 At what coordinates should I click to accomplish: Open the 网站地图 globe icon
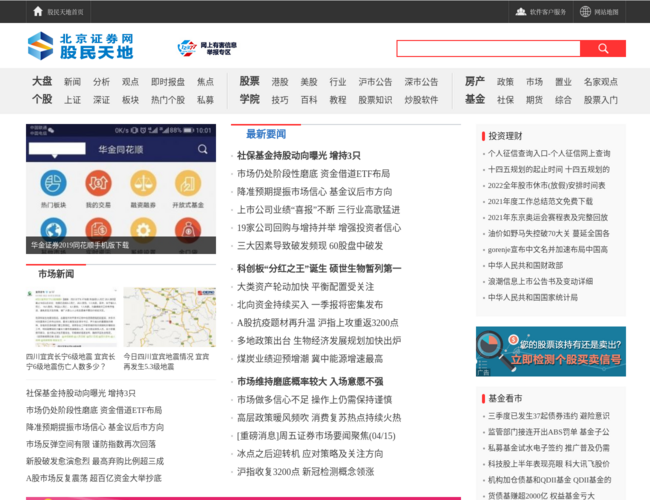585,12
